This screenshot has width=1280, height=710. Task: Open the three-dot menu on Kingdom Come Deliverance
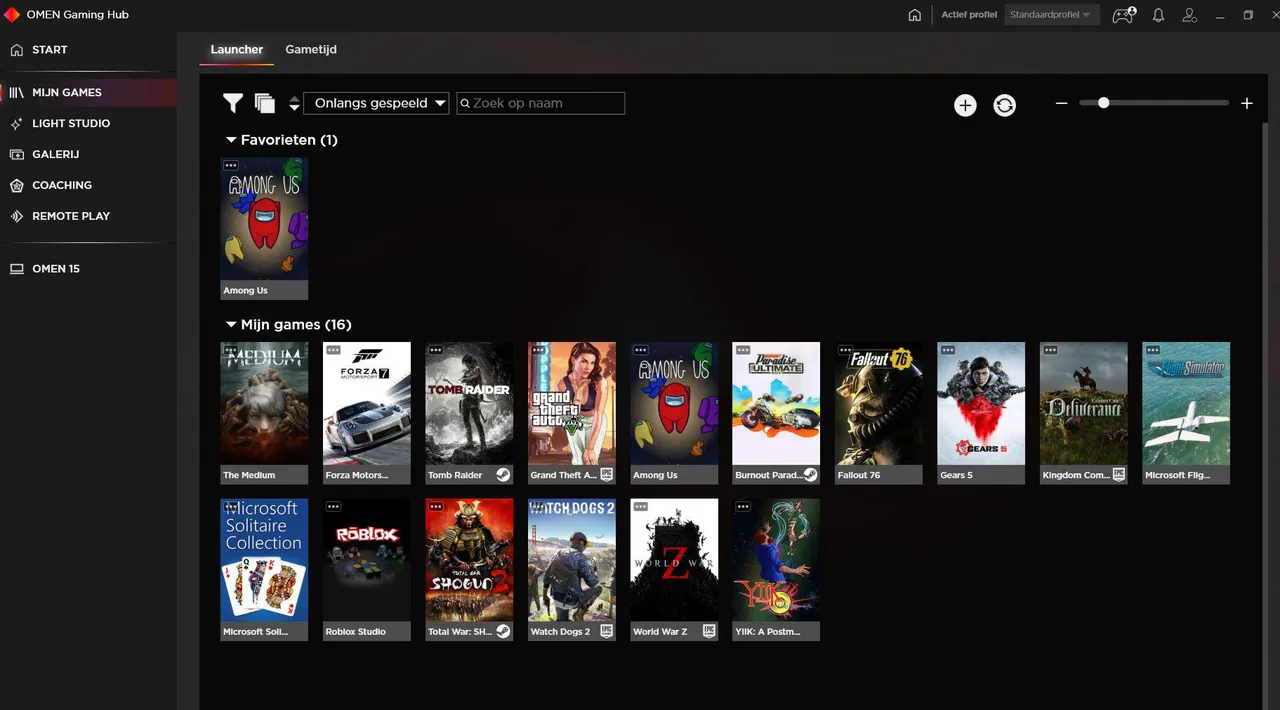click(x=1050, y=350)
